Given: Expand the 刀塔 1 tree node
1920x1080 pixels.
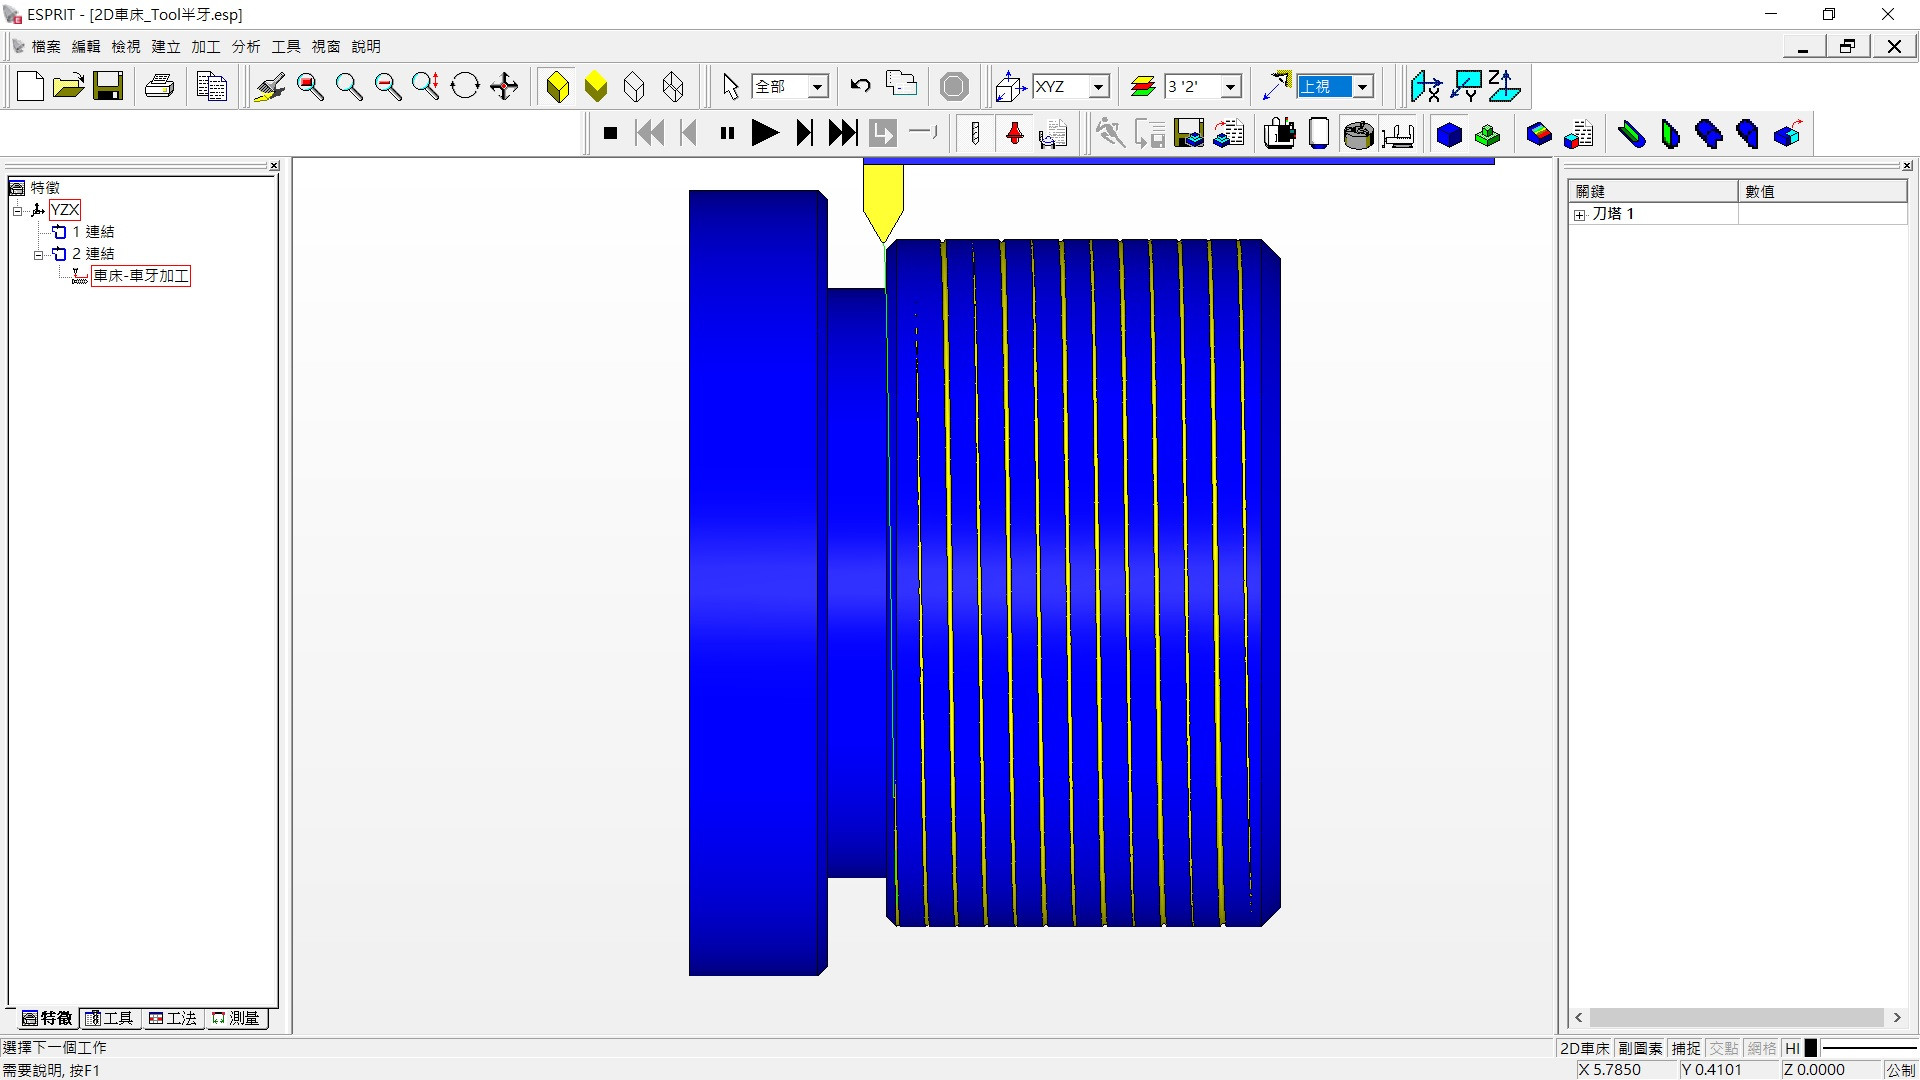Looking at the screenshot, I should (x=1580, y=215).
